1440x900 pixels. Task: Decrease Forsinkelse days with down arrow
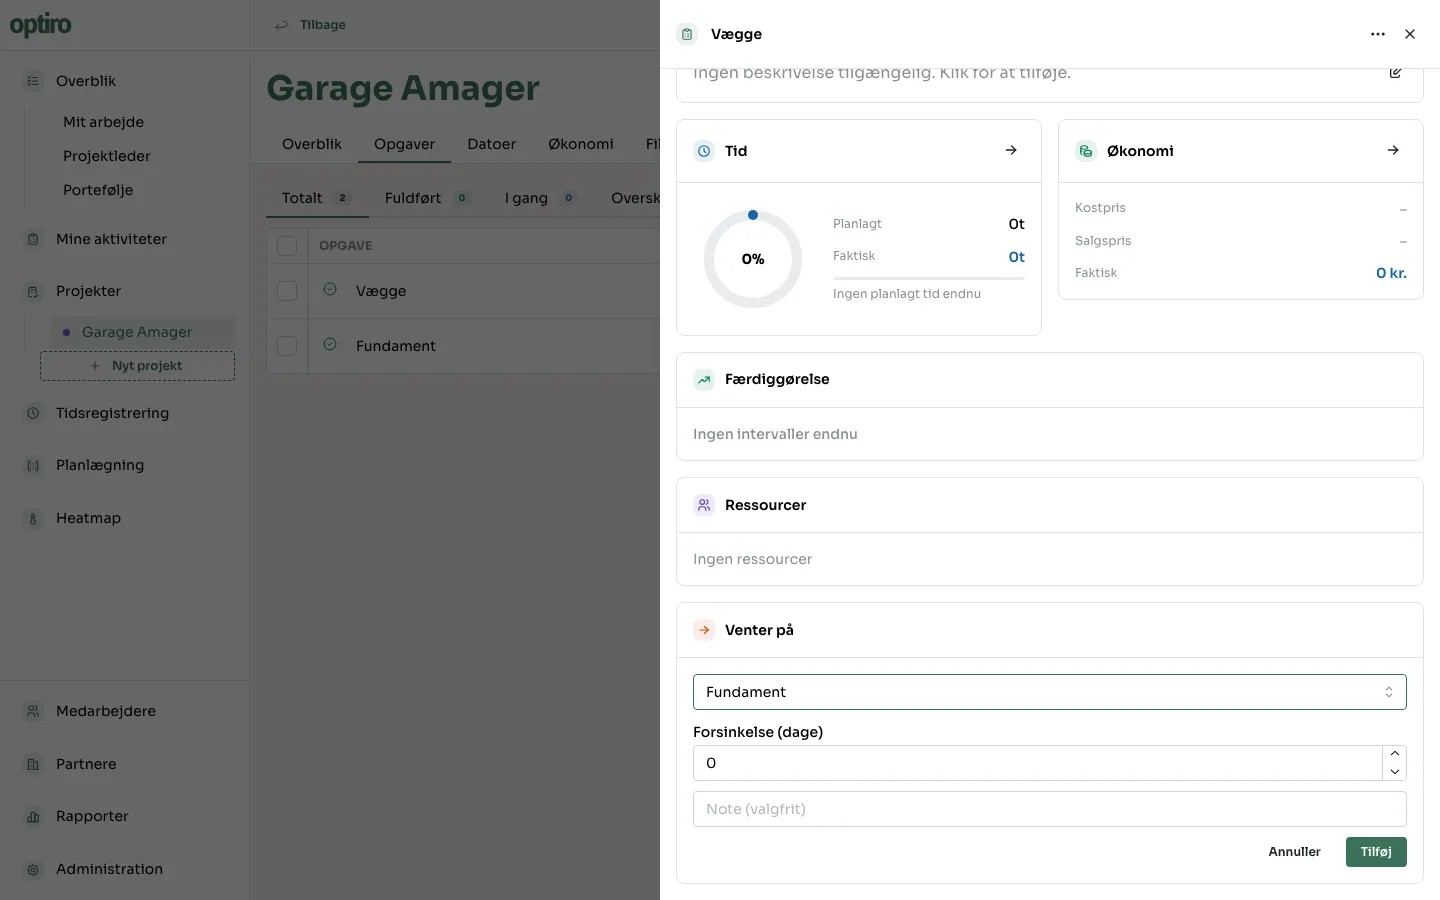tap(1394, 772)
